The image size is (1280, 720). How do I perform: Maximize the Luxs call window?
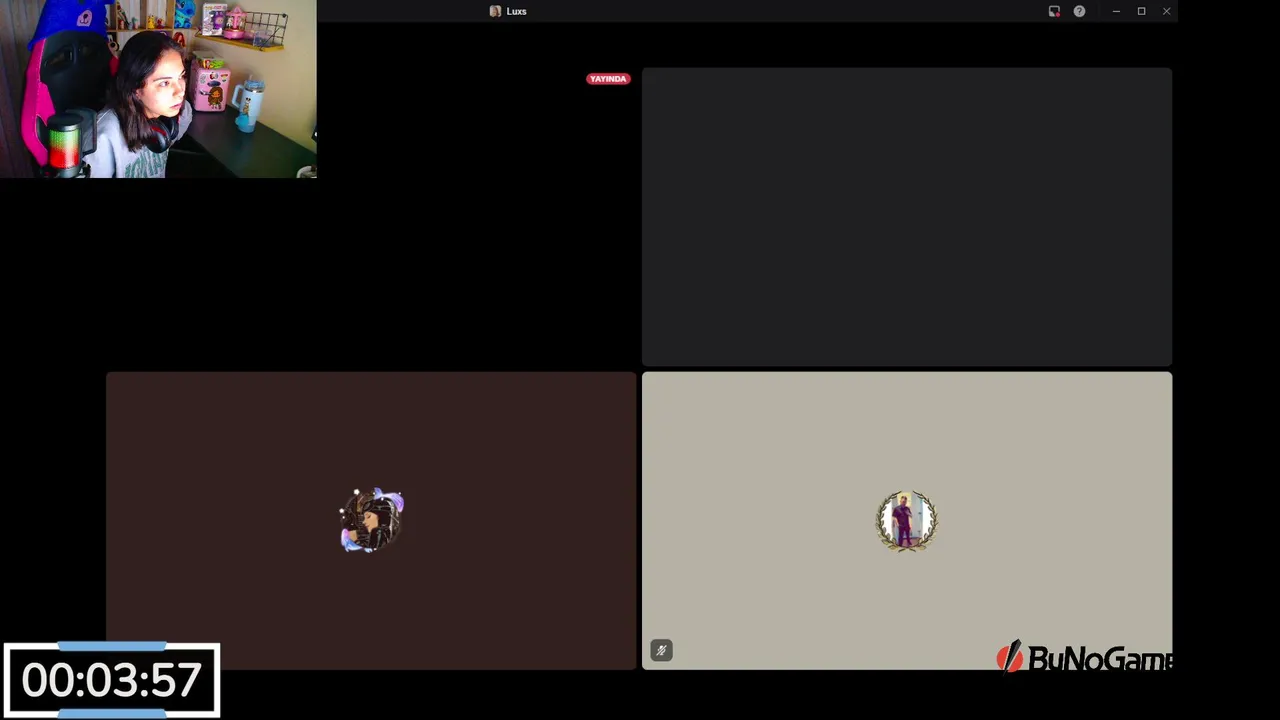coord(1141,11)
